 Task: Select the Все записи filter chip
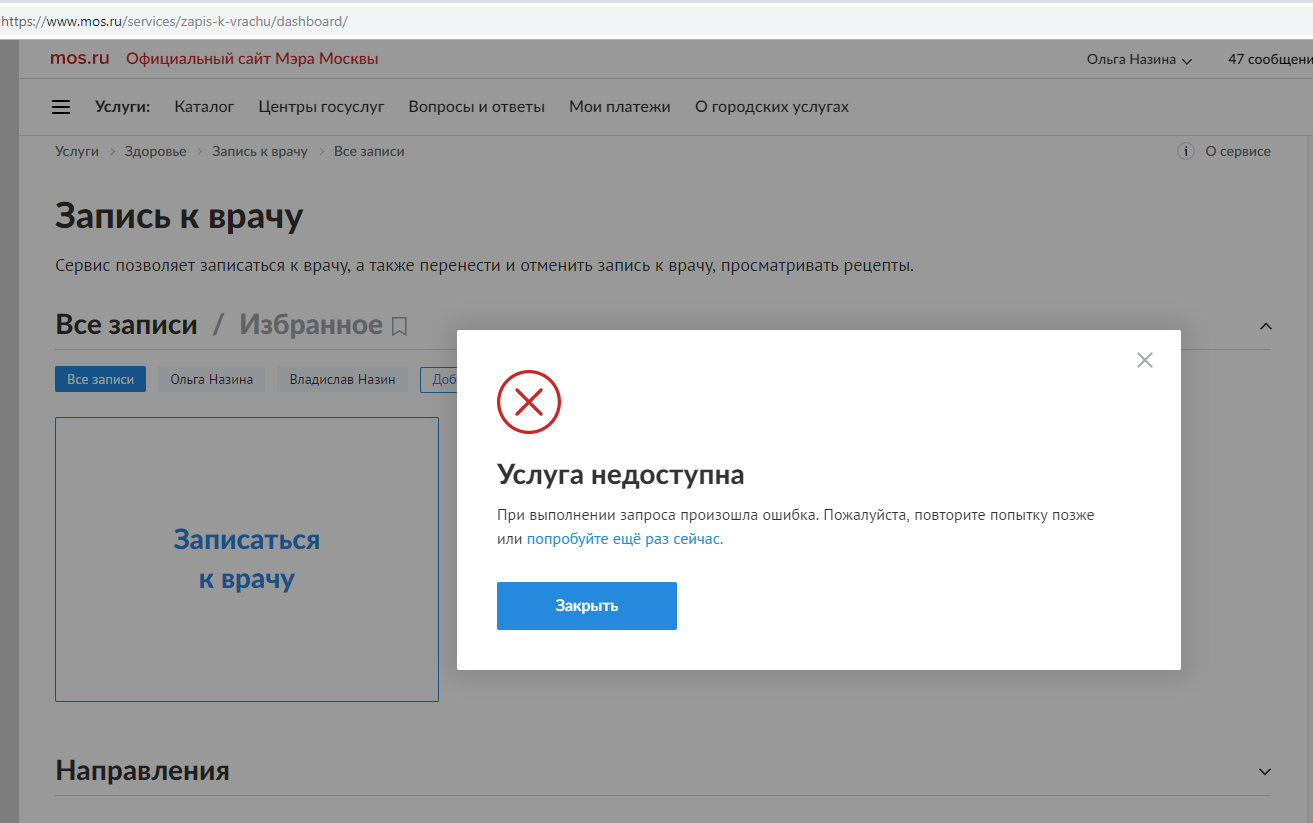click(100, 379)
